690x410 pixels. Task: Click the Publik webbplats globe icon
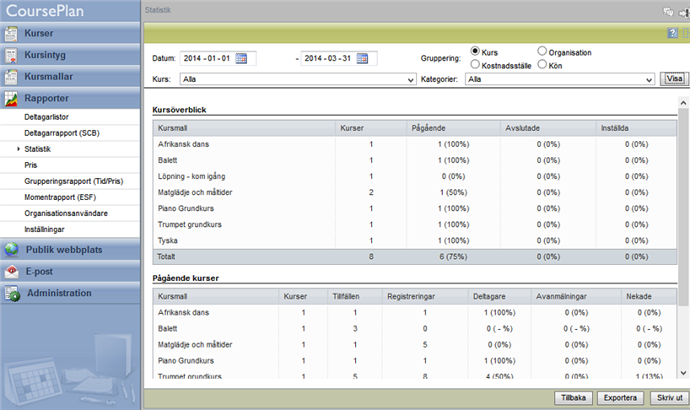point(12,250)
